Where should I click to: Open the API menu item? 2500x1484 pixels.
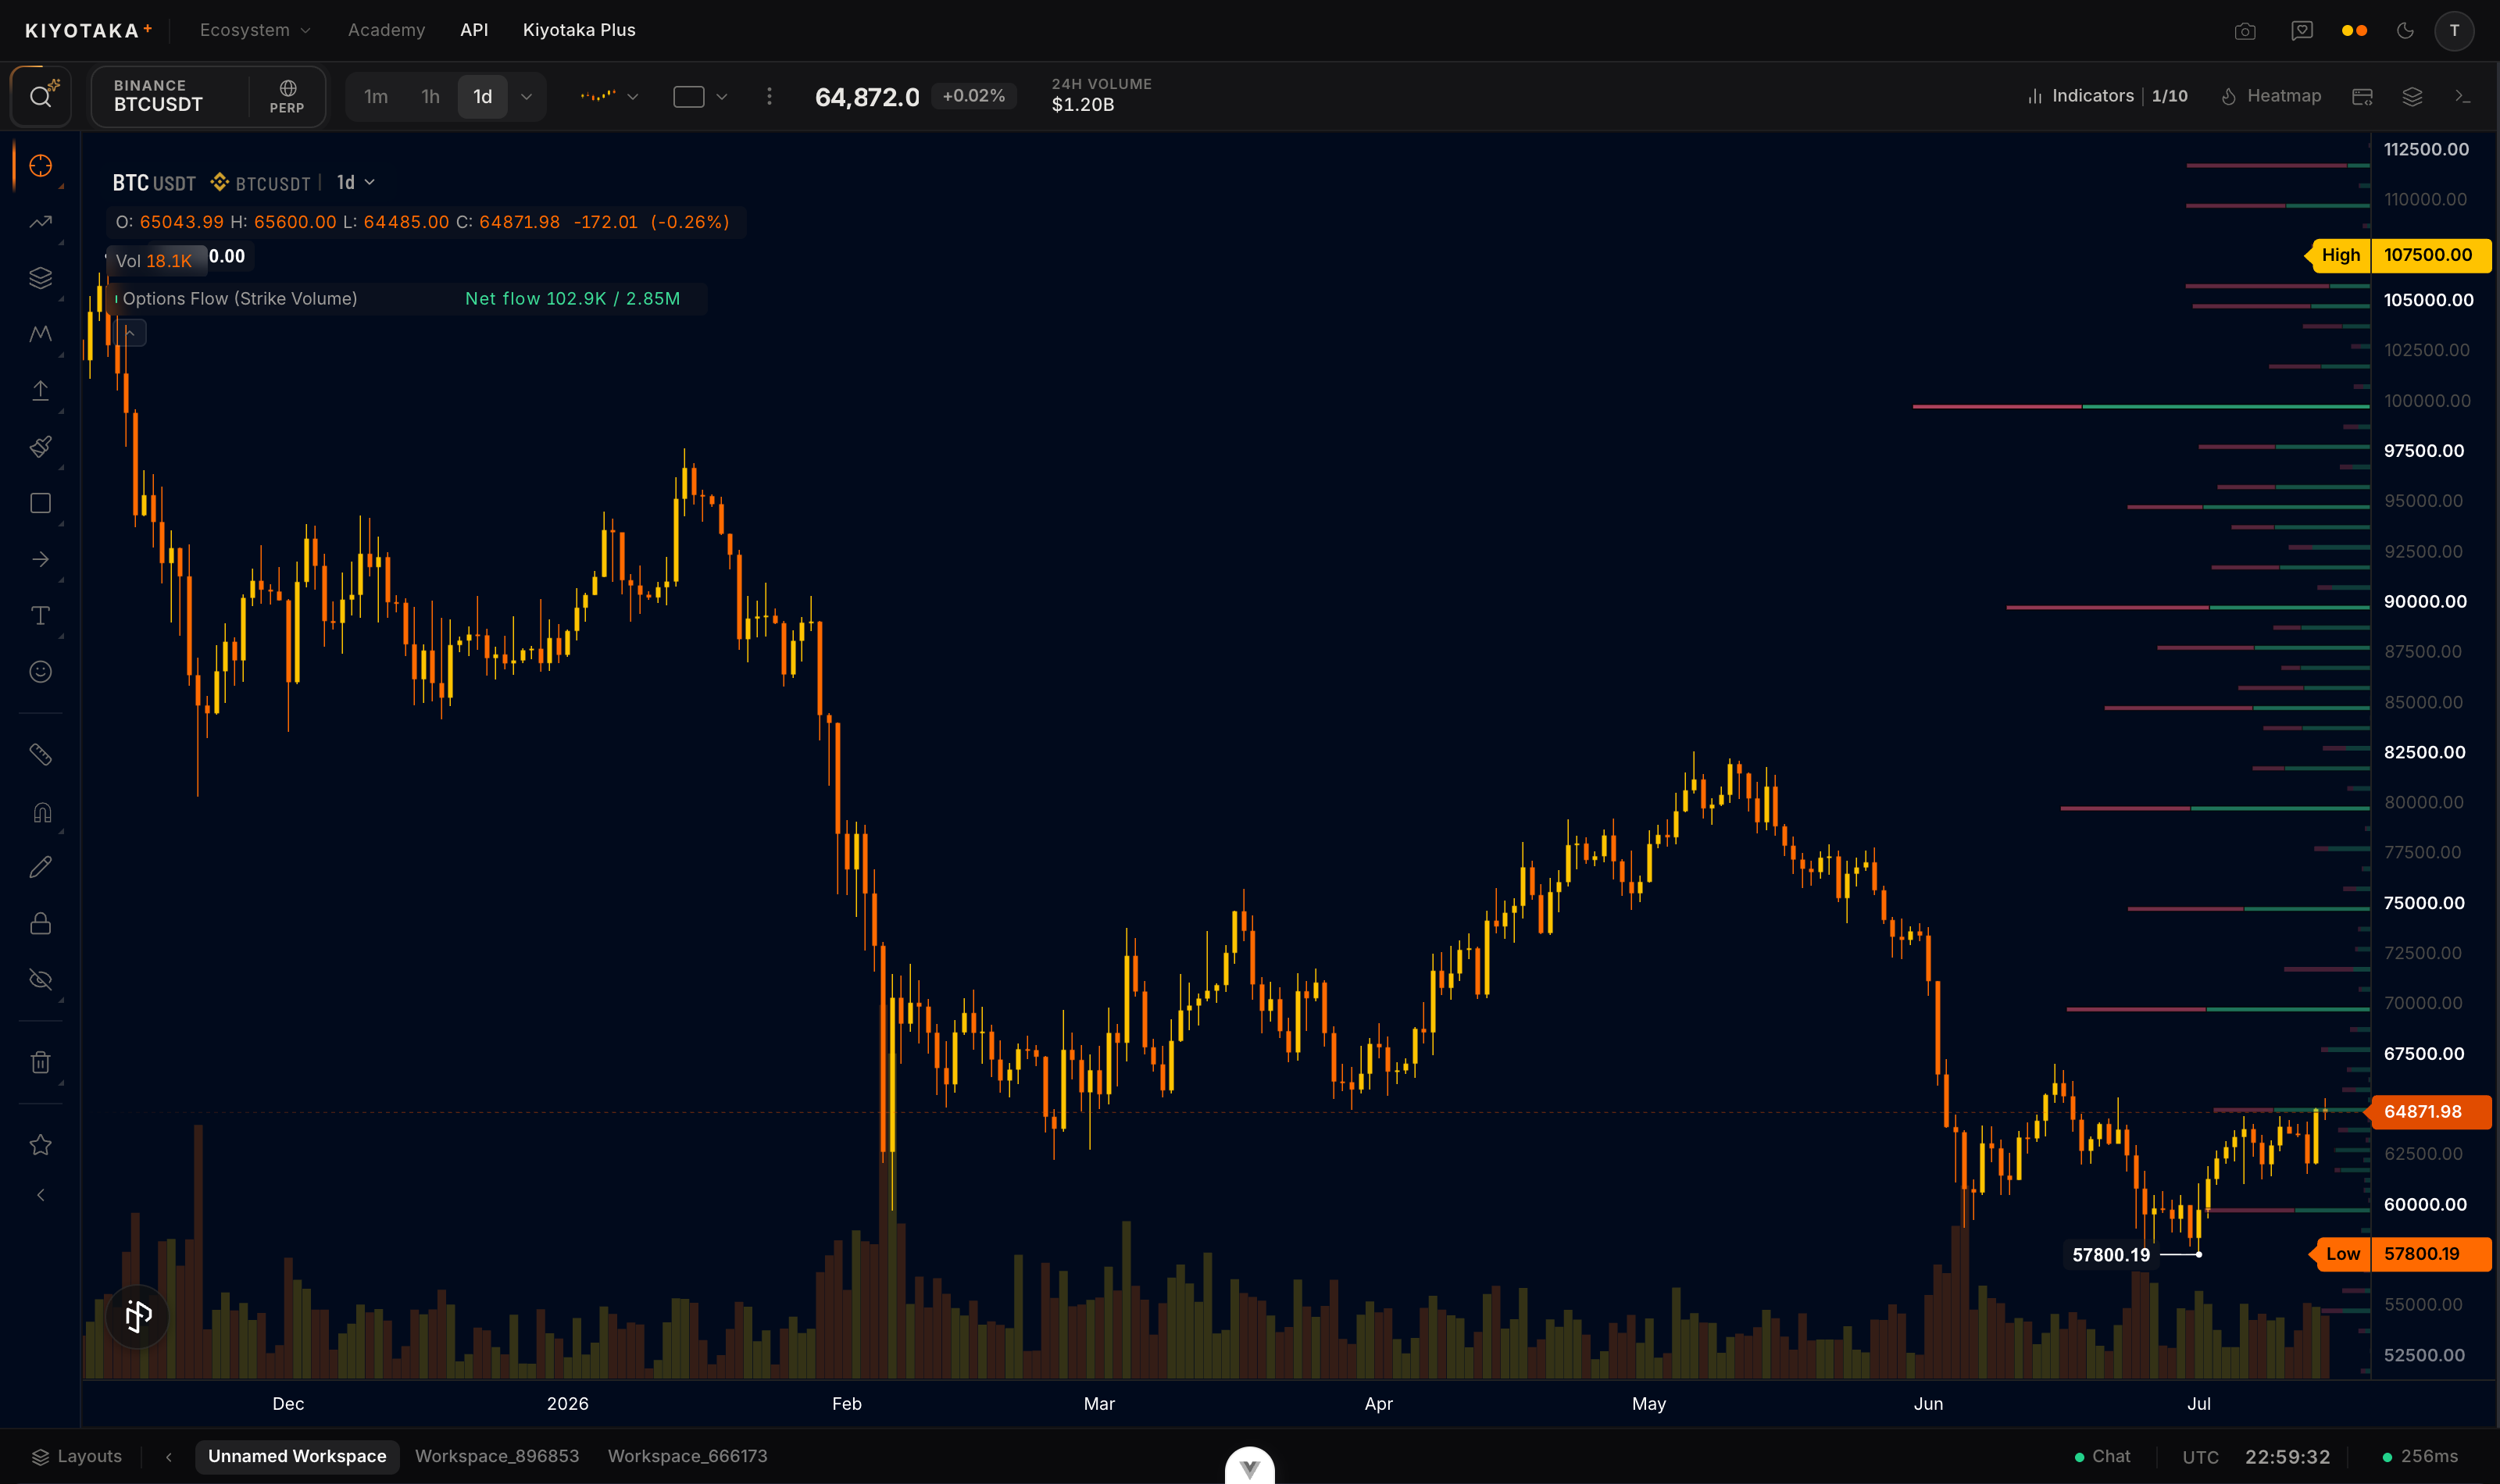474,30
